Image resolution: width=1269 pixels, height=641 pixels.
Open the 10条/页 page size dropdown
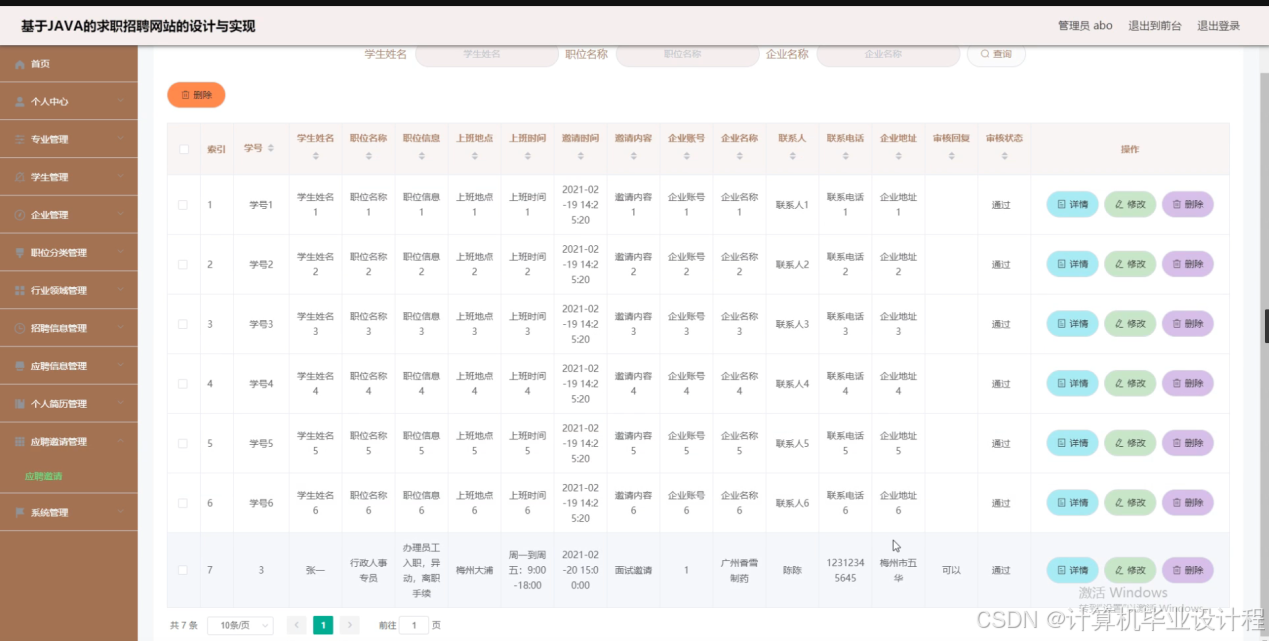coord(240,625)
